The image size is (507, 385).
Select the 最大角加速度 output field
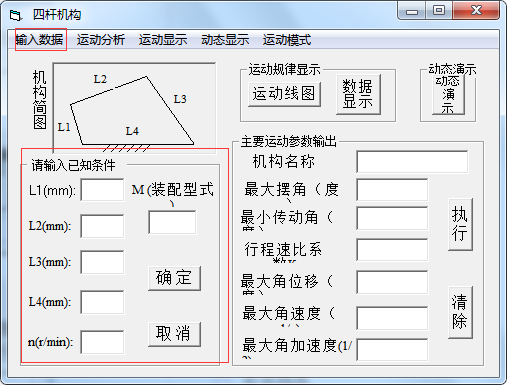pos(392,350)
